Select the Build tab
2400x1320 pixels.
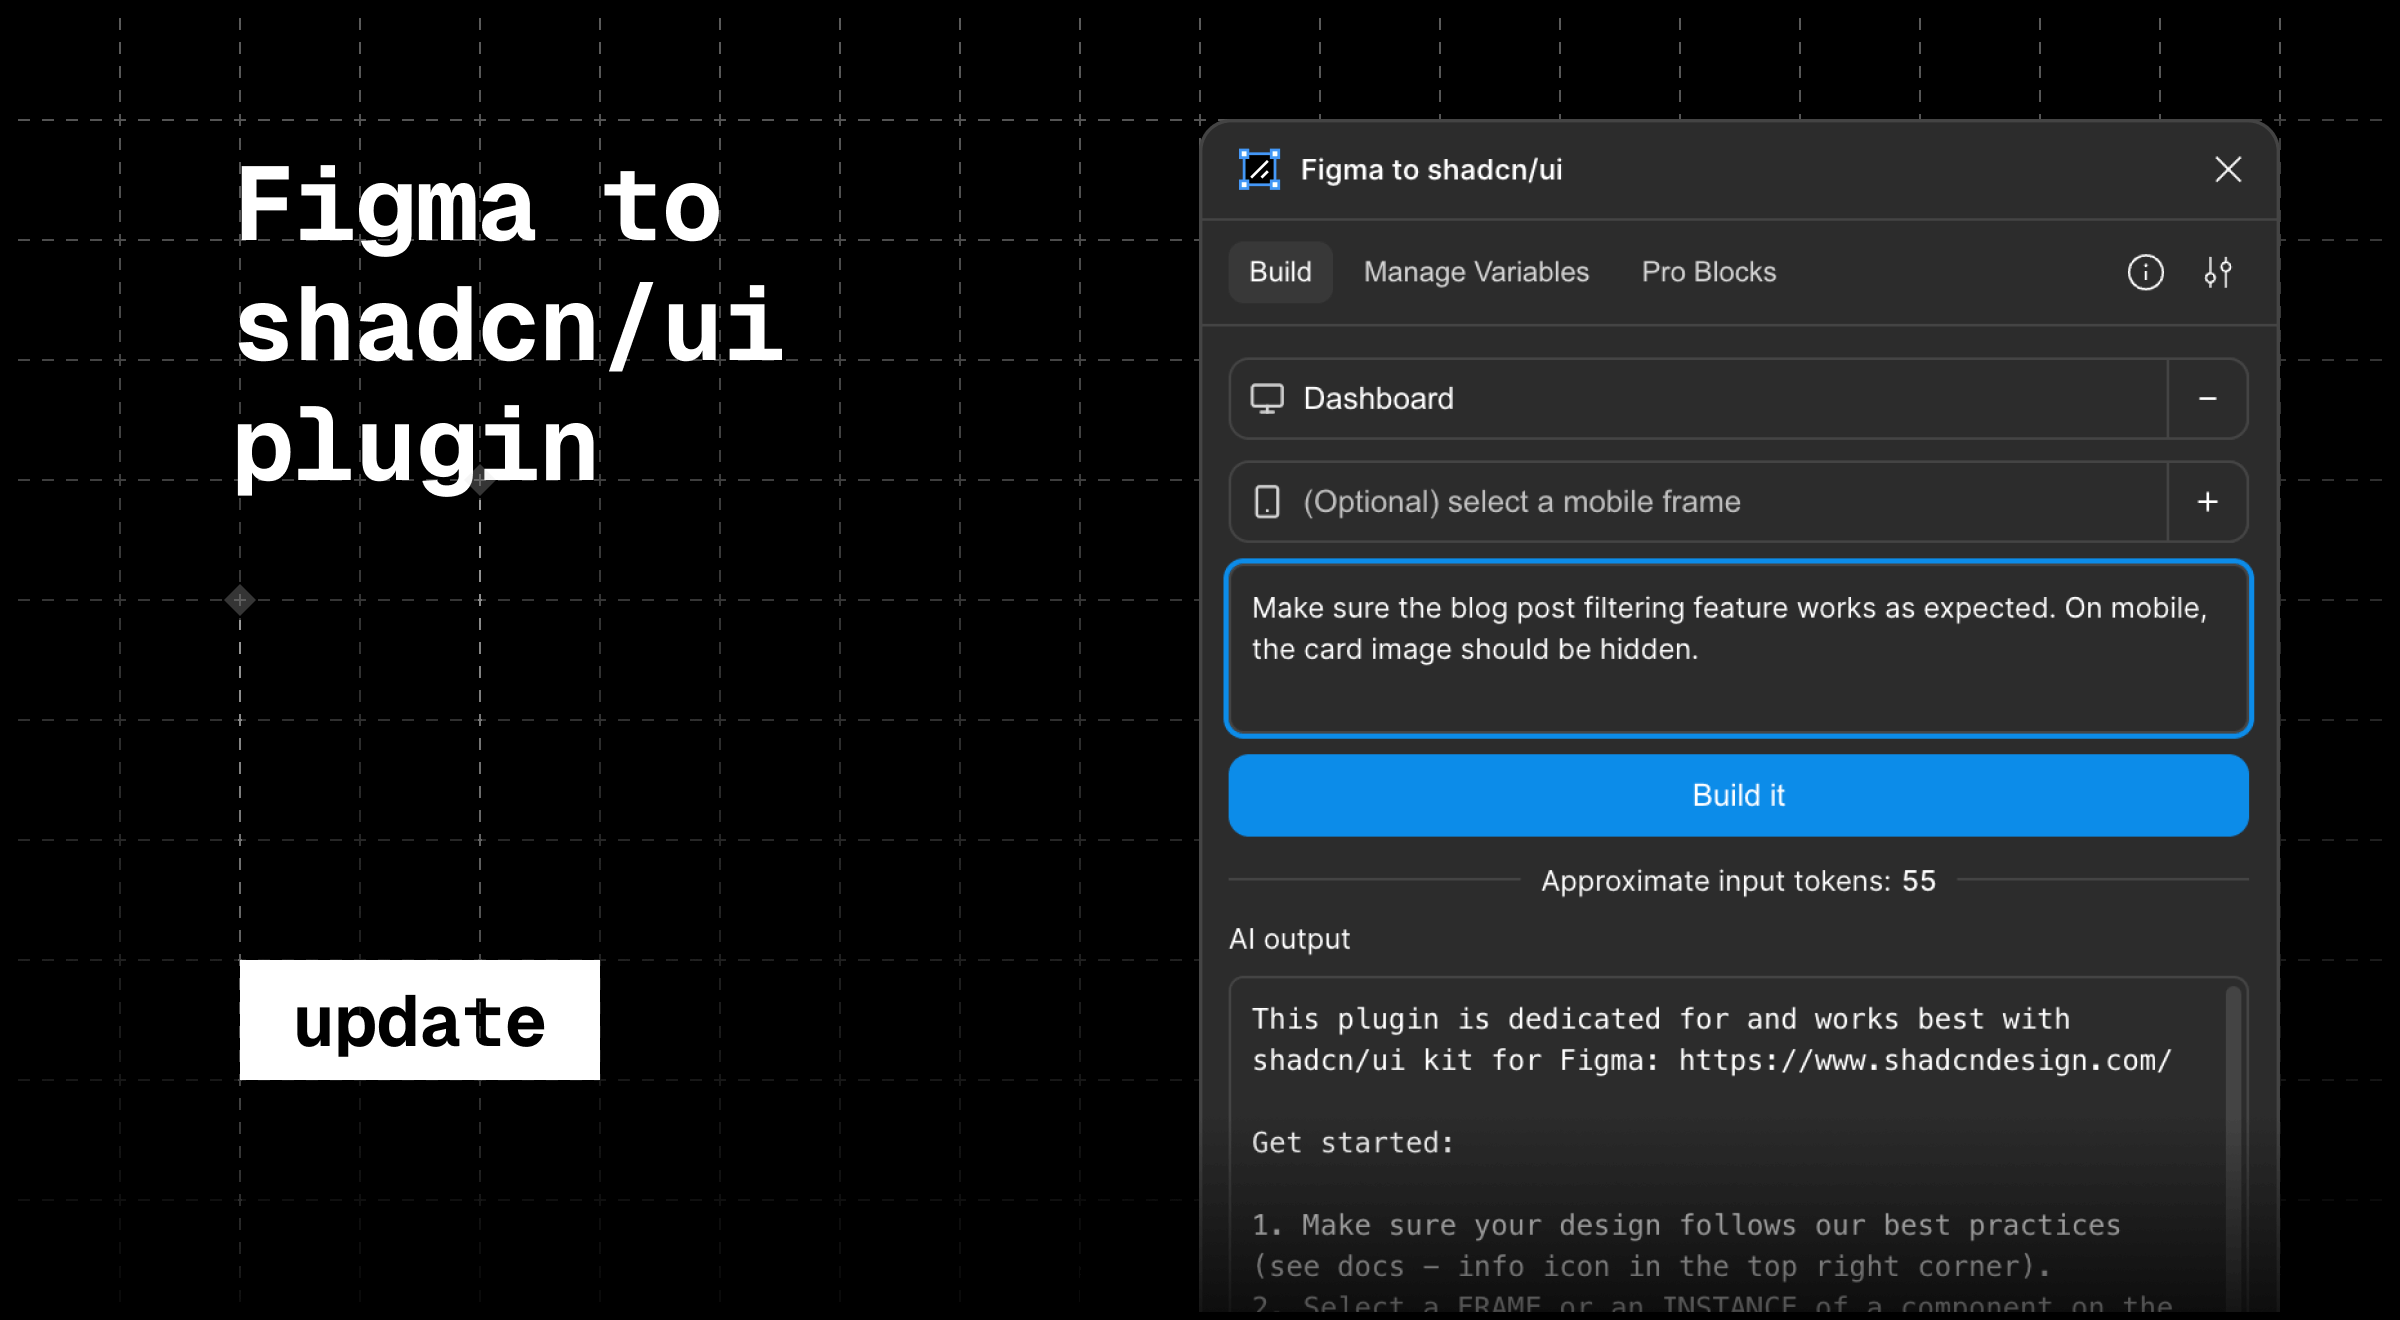coord(1280,272)
